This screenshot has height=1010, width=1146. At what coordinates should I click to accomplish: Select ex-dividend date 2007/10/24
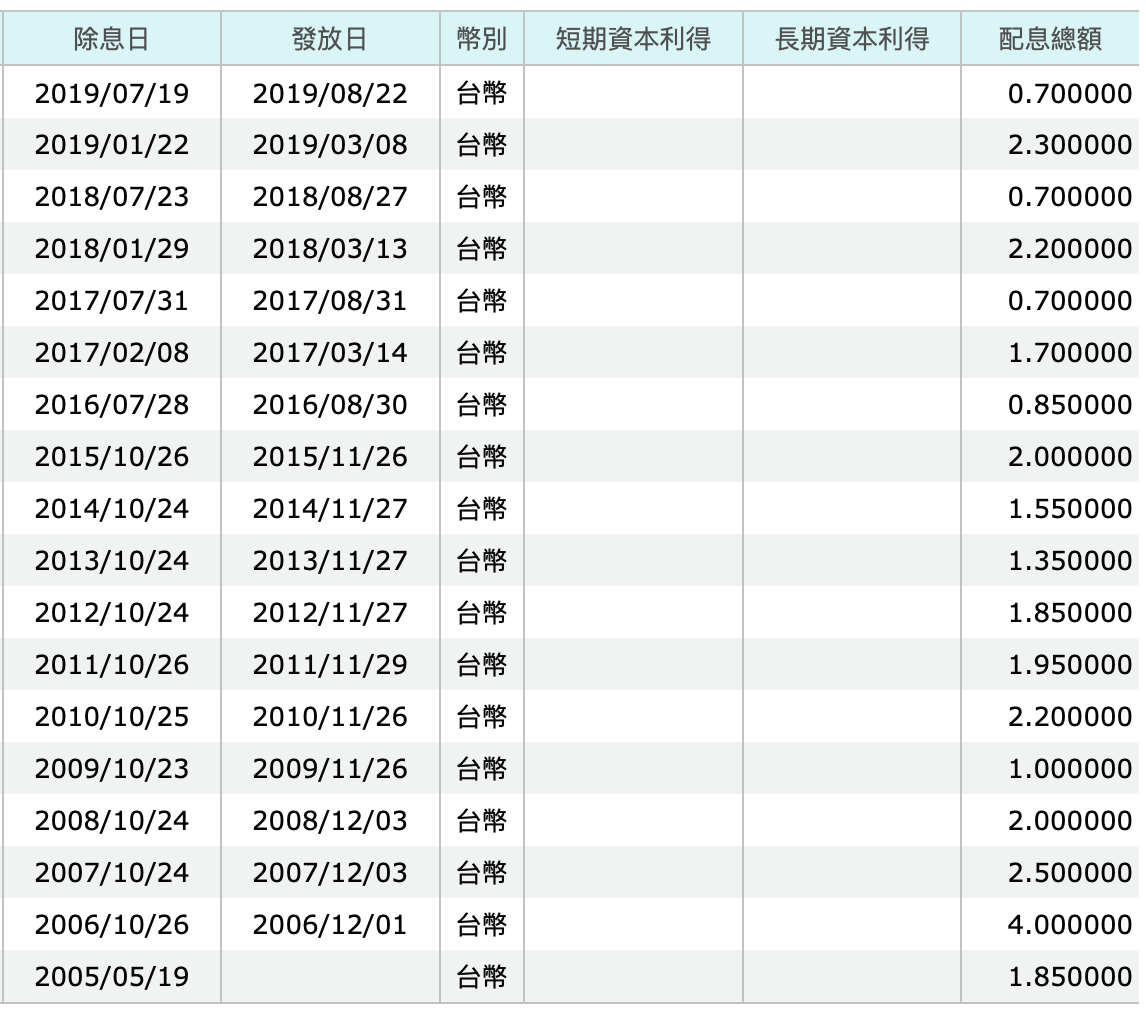click(112, 872)
